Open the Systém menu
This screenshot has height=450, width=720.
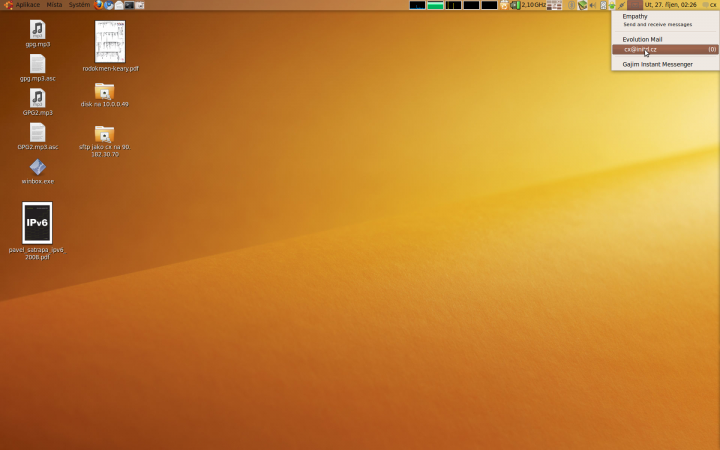[79, 5]
